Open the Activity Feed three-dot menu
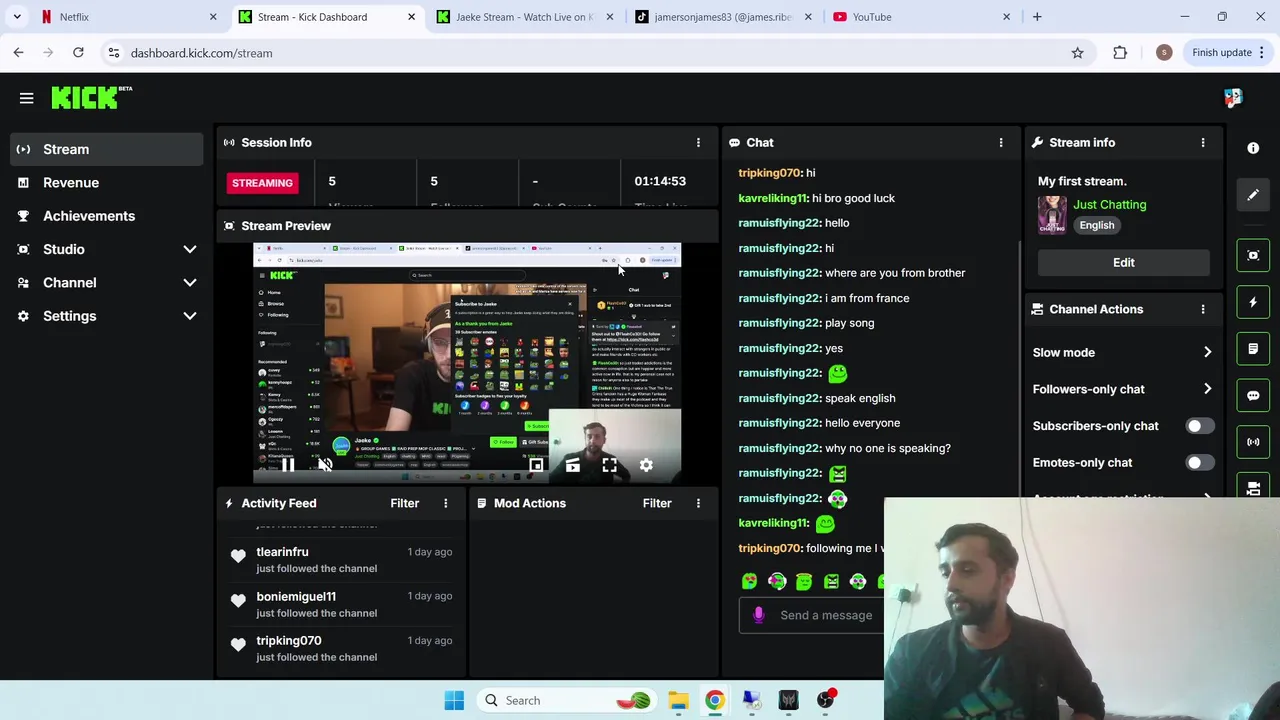 point(446,503)
